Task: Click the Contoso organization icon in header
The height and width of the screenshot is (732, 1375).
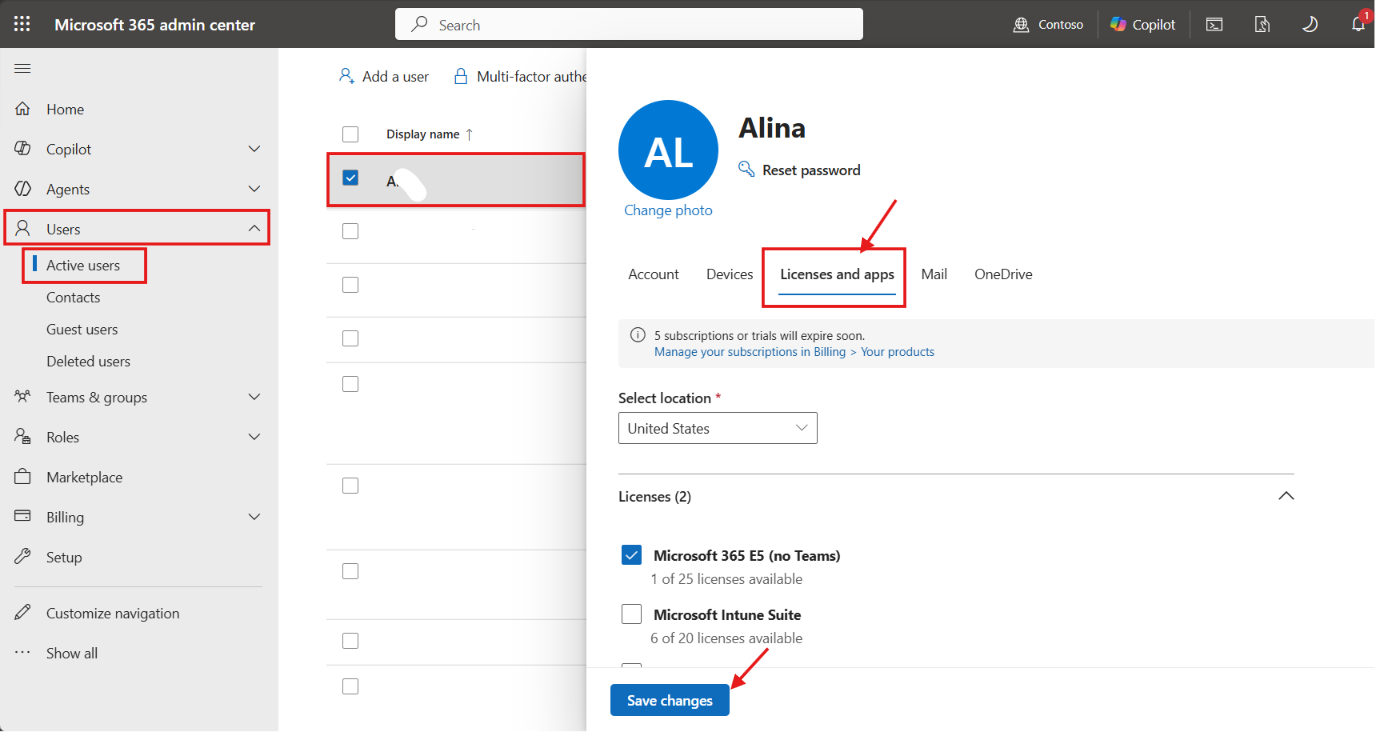Action: click(x=1021, y=25)
